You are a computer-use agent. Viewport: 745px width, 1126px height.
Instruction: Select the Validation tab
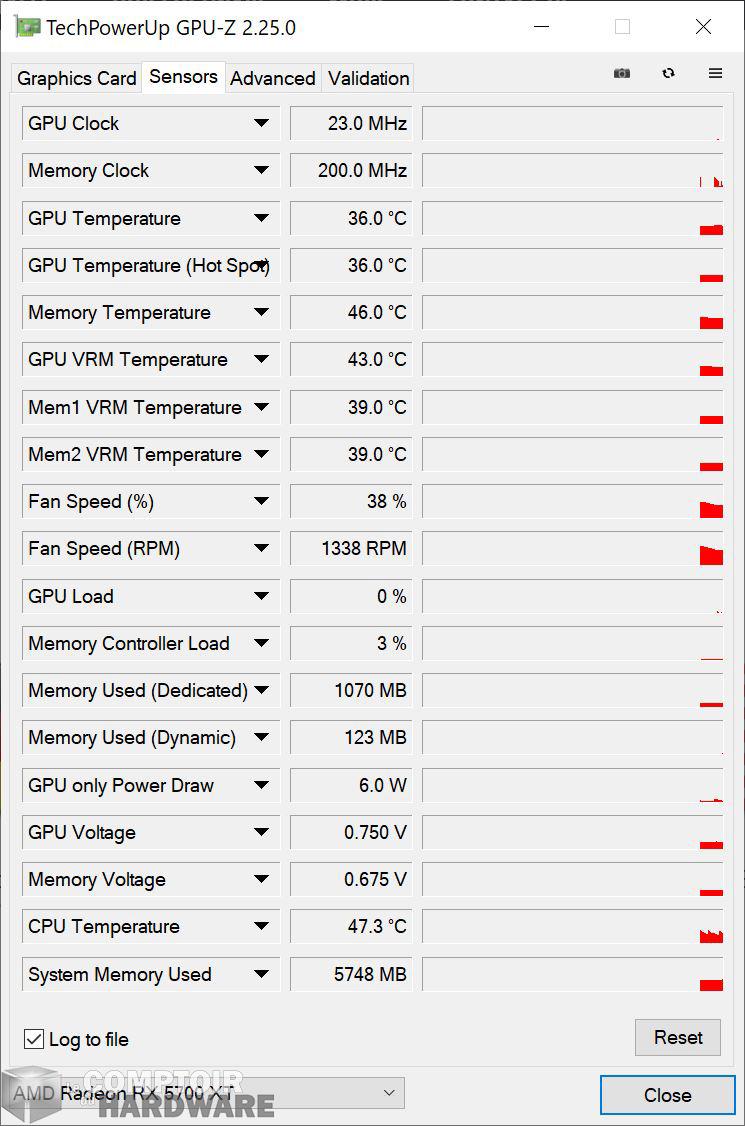[367, 78]
